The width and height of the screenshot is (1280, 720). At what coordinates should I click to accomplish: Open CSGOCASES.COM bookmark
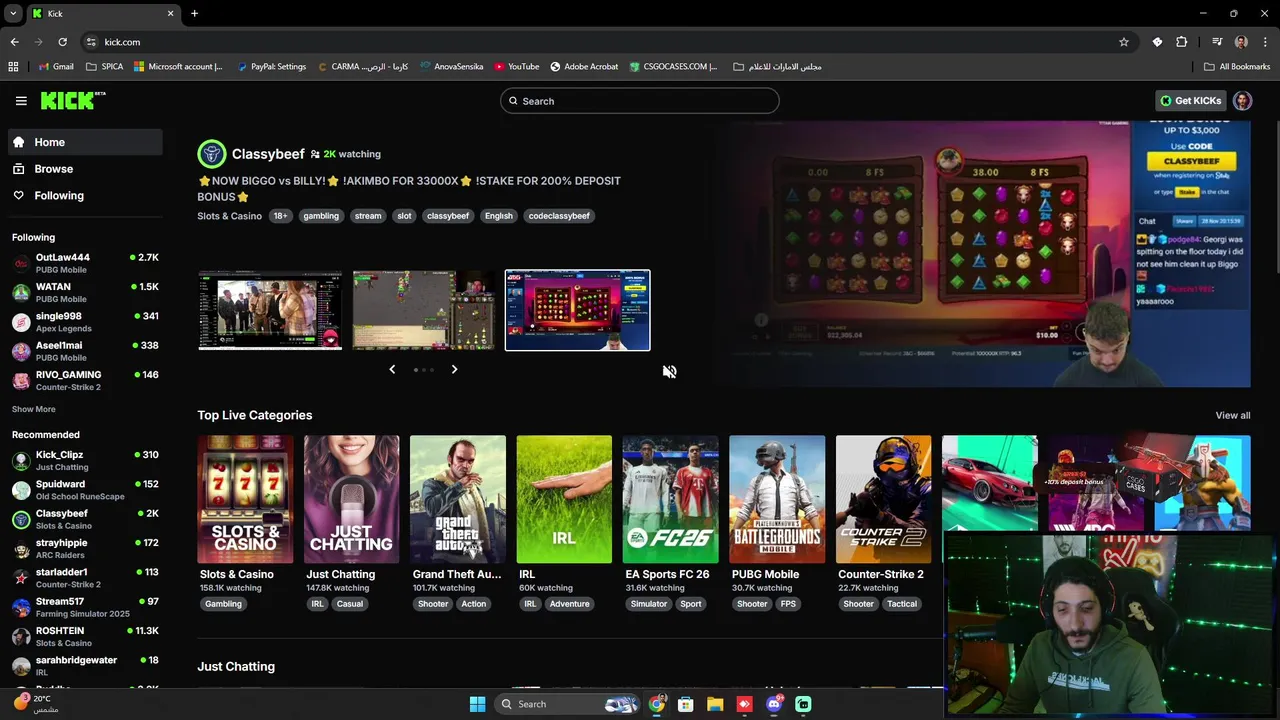(x=673, y=67)
